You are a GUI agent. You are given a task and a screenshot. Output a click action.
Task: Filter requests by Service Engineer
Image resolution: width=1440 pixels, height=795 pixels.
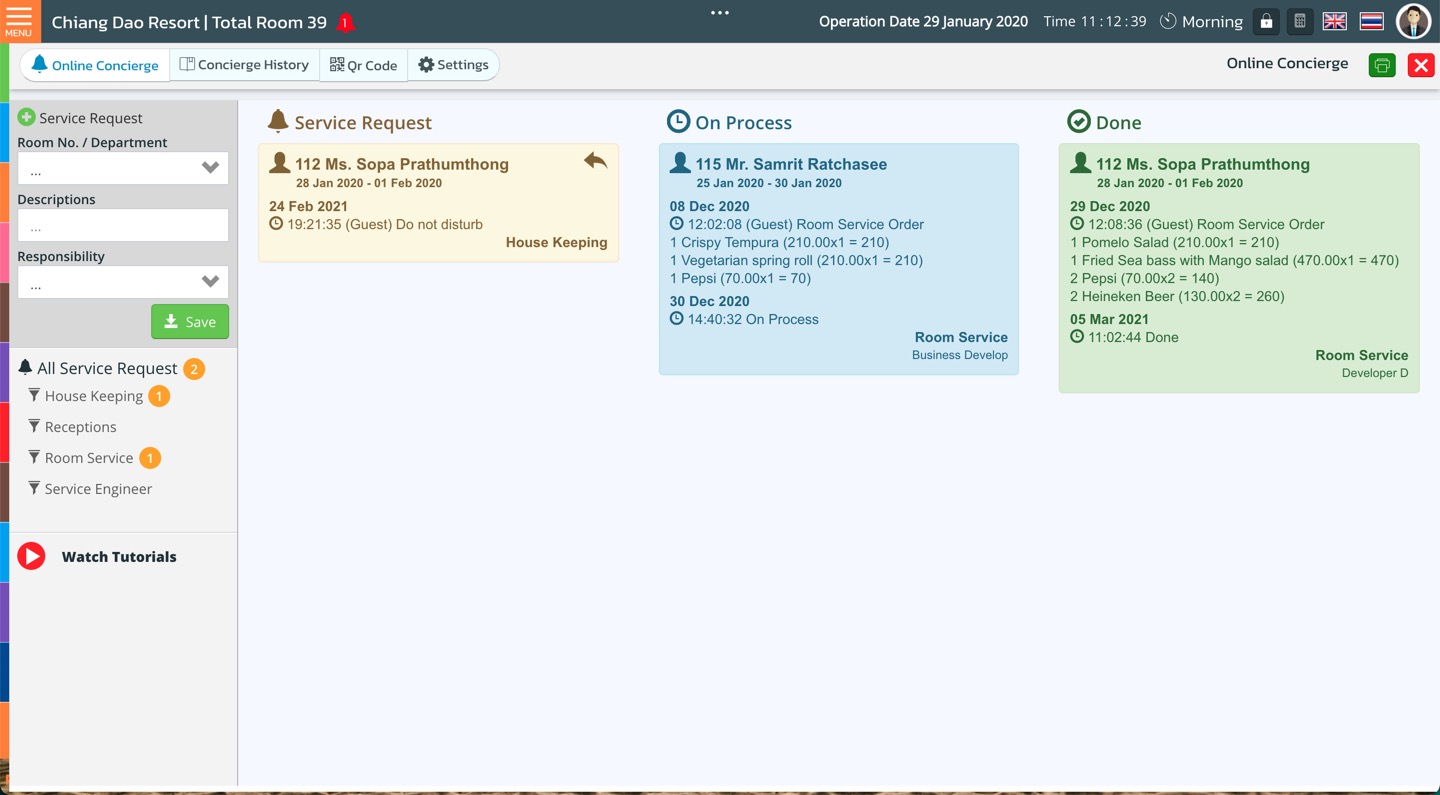(x=98, y=489)
